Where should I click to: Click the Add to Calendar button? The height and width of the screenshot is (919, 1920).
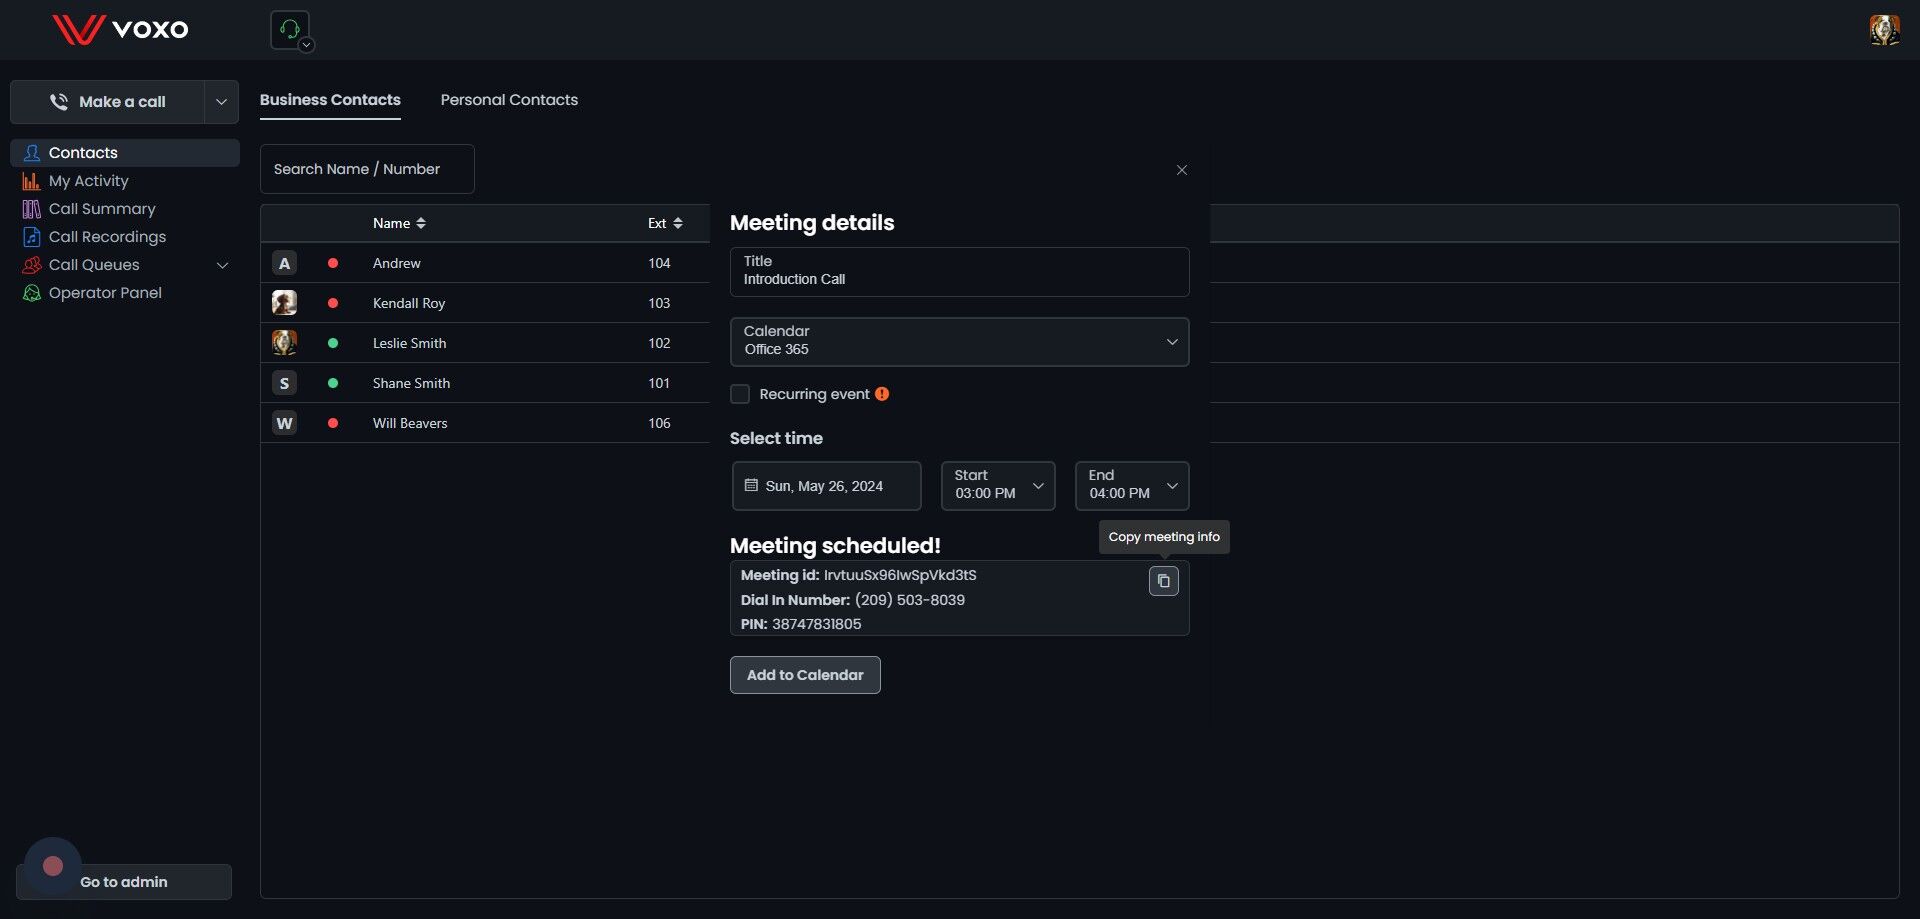point(805,675)
